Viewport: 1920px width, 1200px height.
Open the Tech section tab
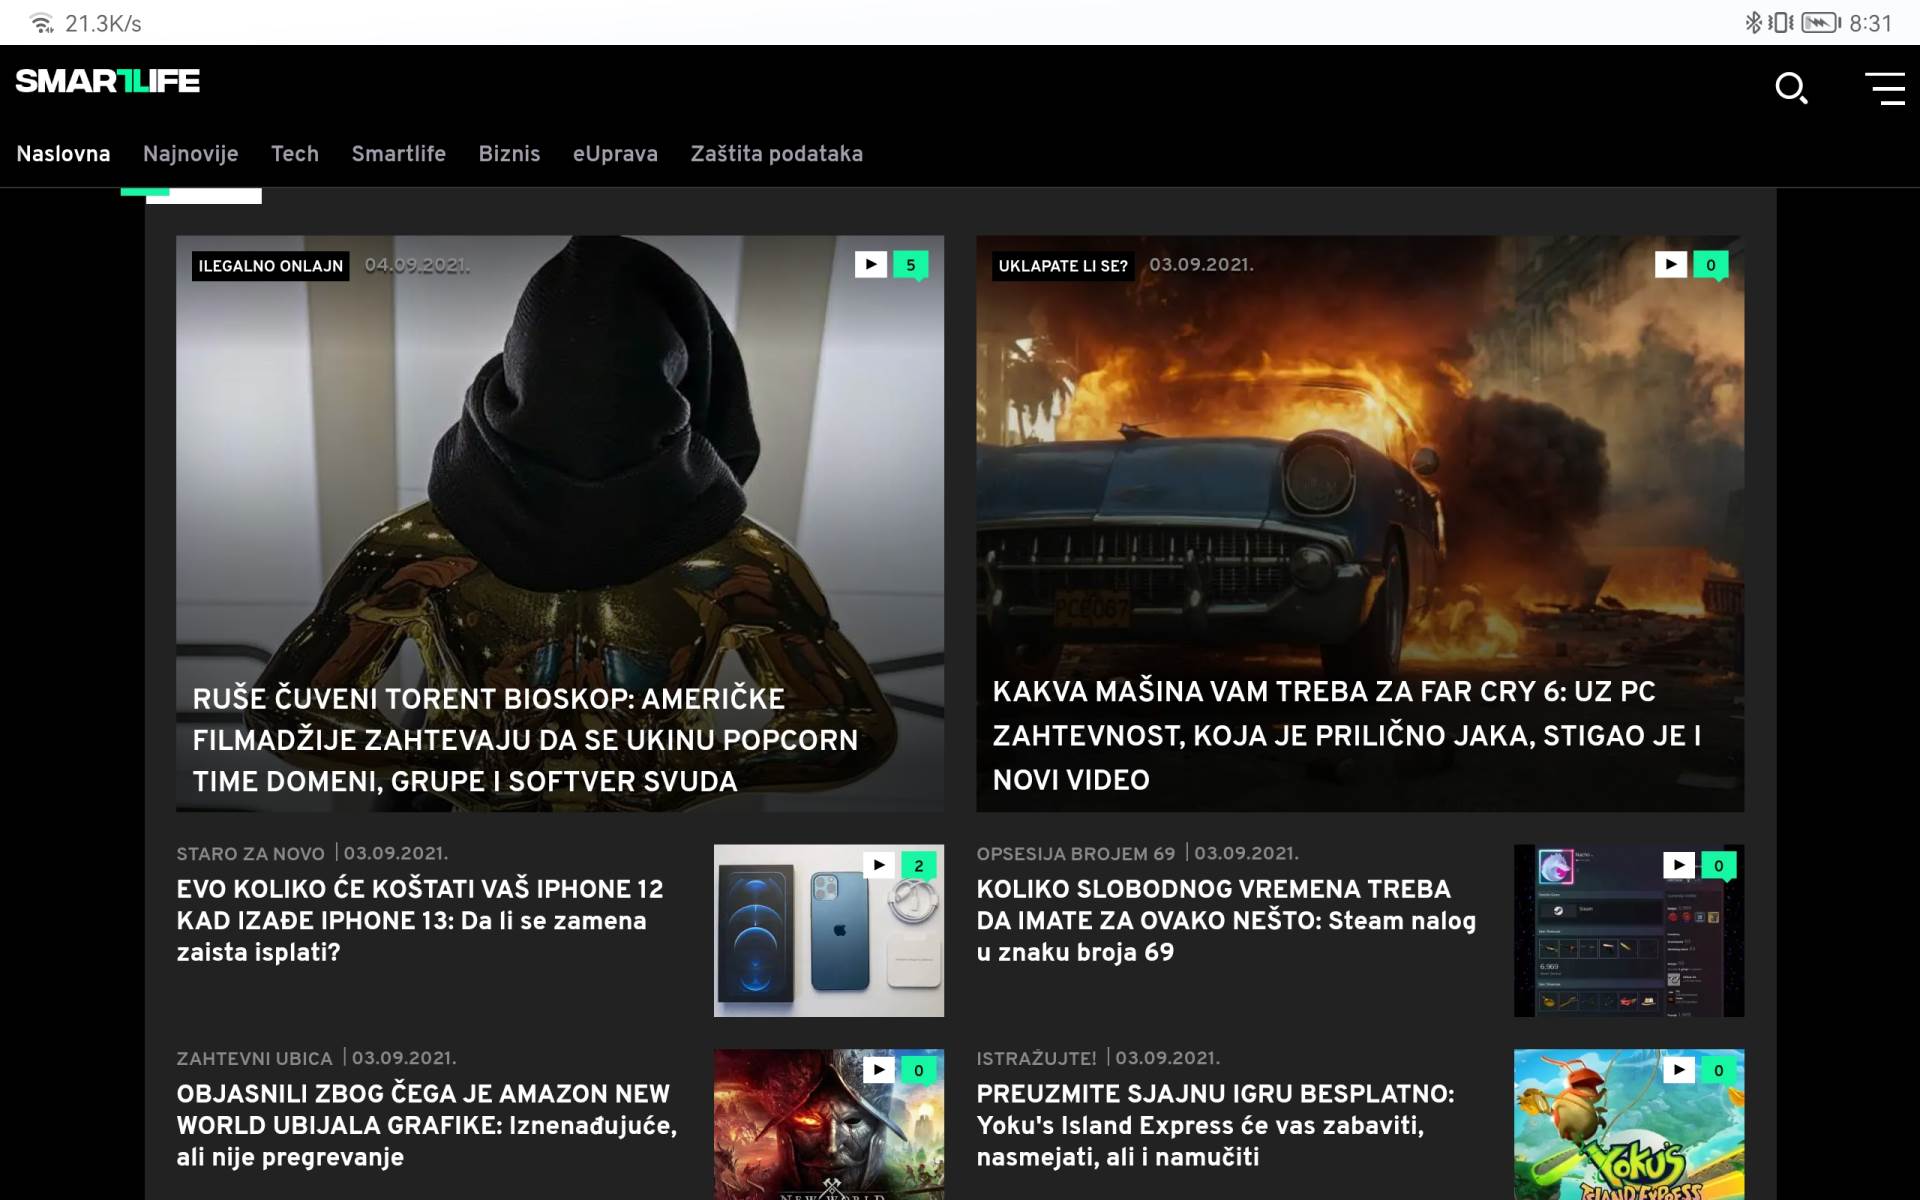294,154
